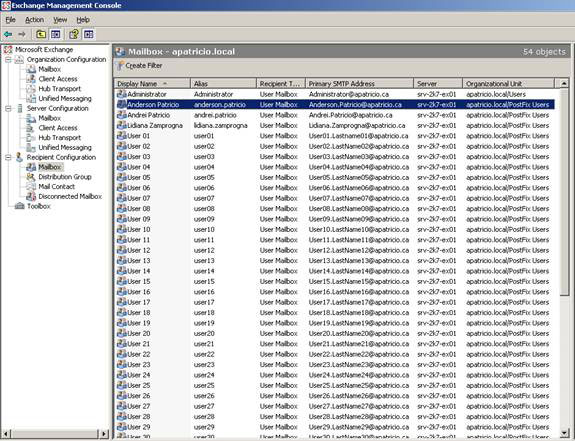Click 'User25.LastName25@apatricio.ca' address cell
The image size is (575, 441).
[x=358, y=386]
